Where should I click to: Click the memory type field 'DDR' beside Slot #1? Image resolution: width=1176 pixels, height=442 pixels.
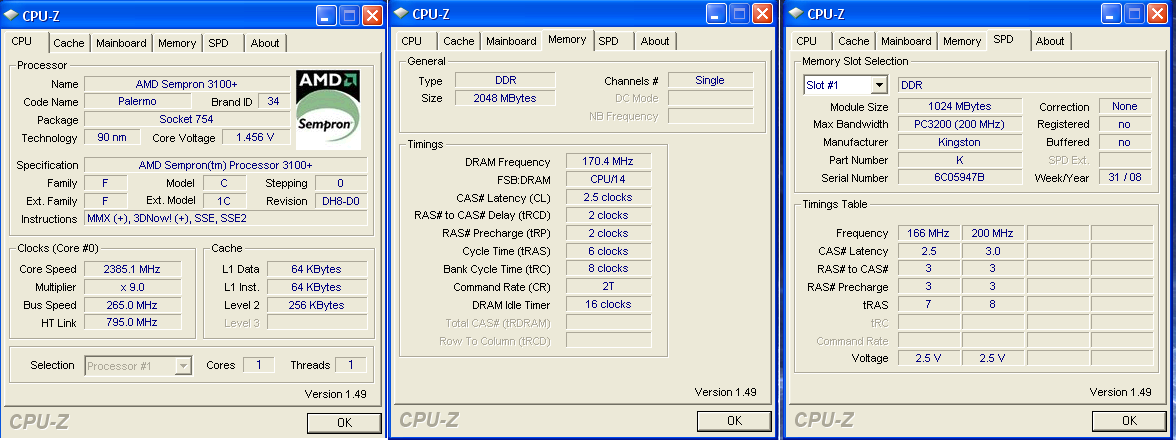(1024, 85)
